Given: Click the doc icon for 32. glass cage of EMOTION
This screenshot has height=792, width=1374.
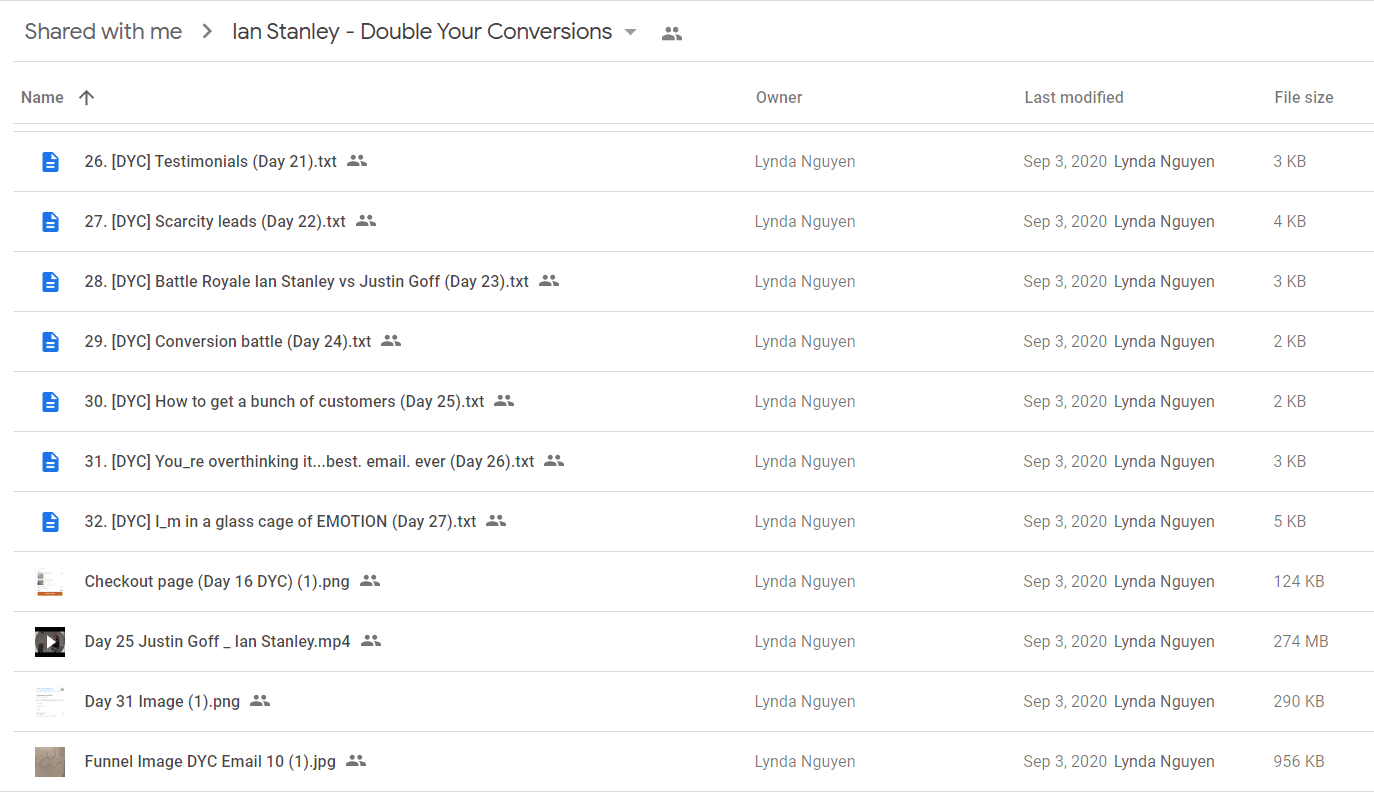Looking at the screenshot, I should [50, 521].
